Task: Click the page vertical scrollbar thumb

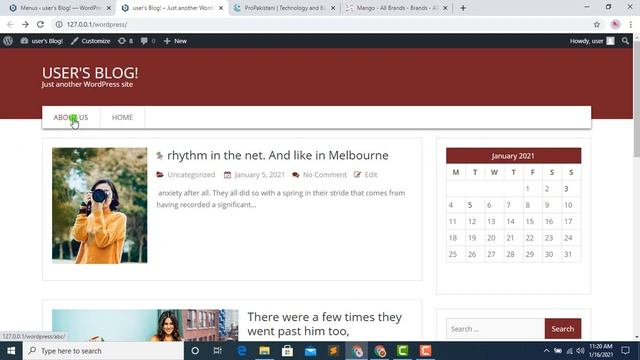Action: [637, 98]
